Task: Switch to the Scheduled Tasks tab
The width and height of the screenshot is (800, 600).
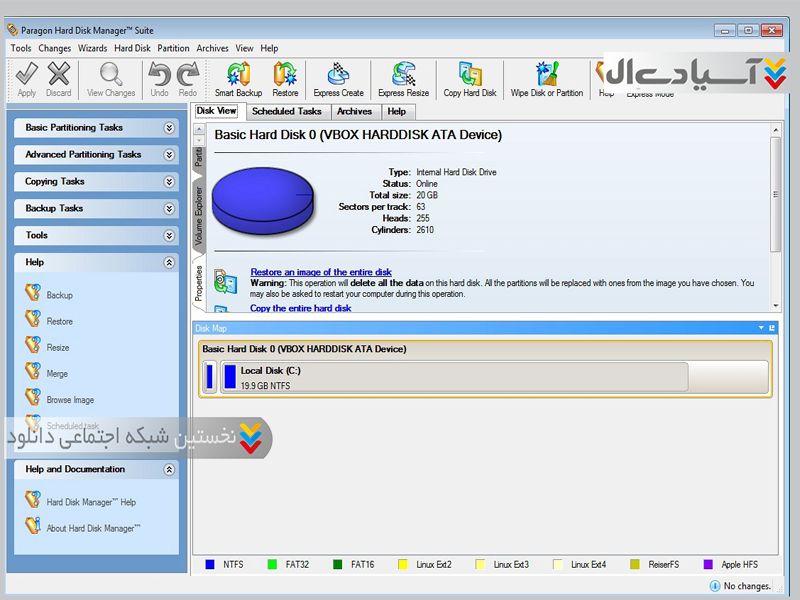Action: click(x=286, y=111)
